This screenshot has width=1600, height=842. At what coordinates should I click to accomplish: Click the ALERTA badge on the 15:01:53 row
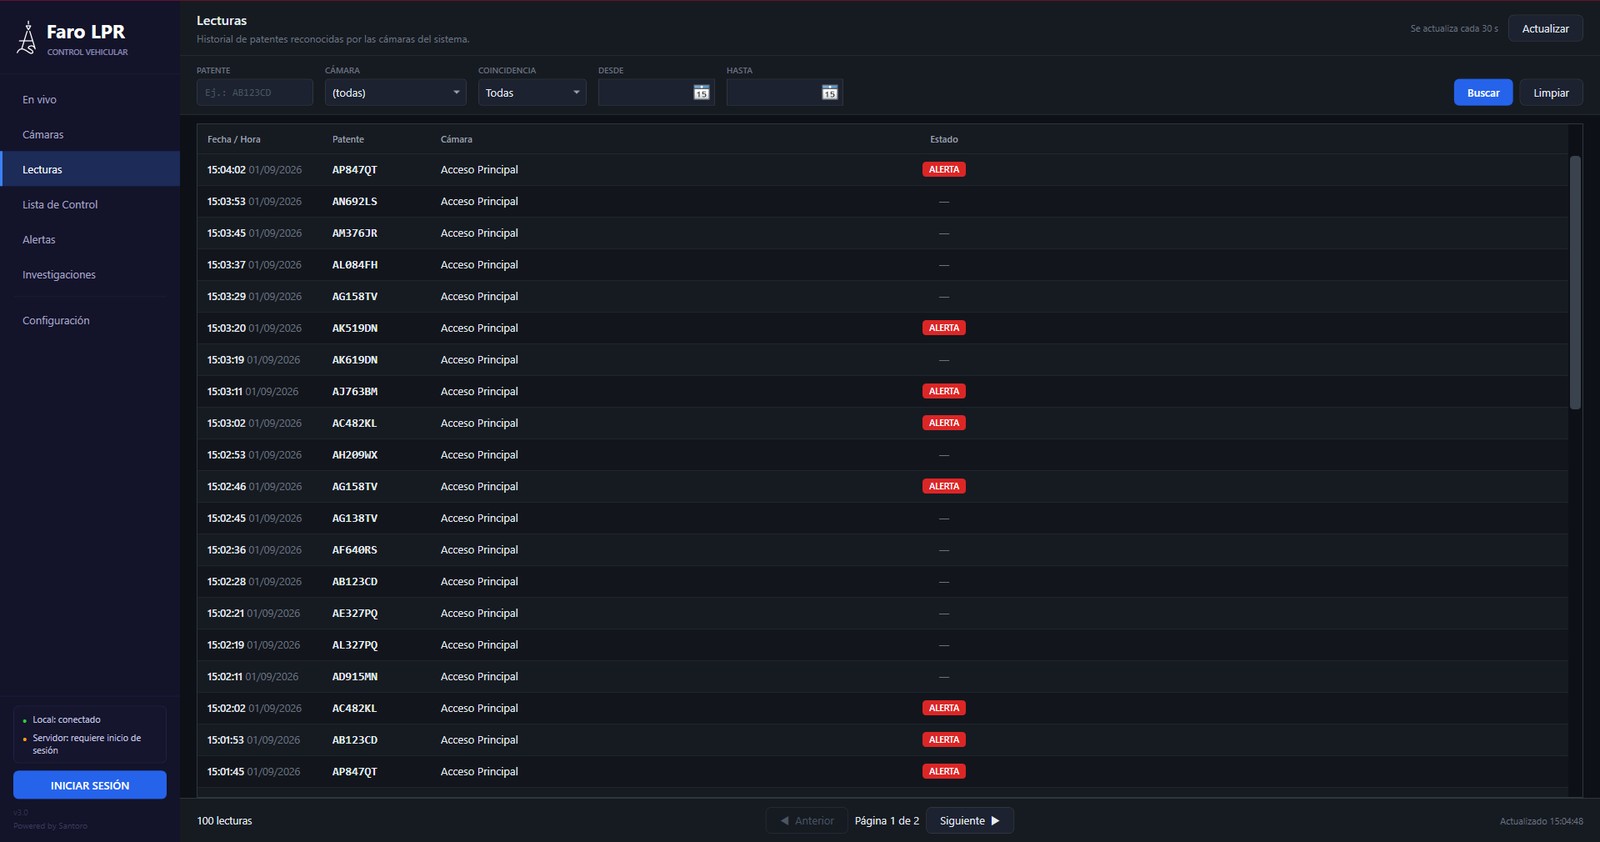click(944, 740)
